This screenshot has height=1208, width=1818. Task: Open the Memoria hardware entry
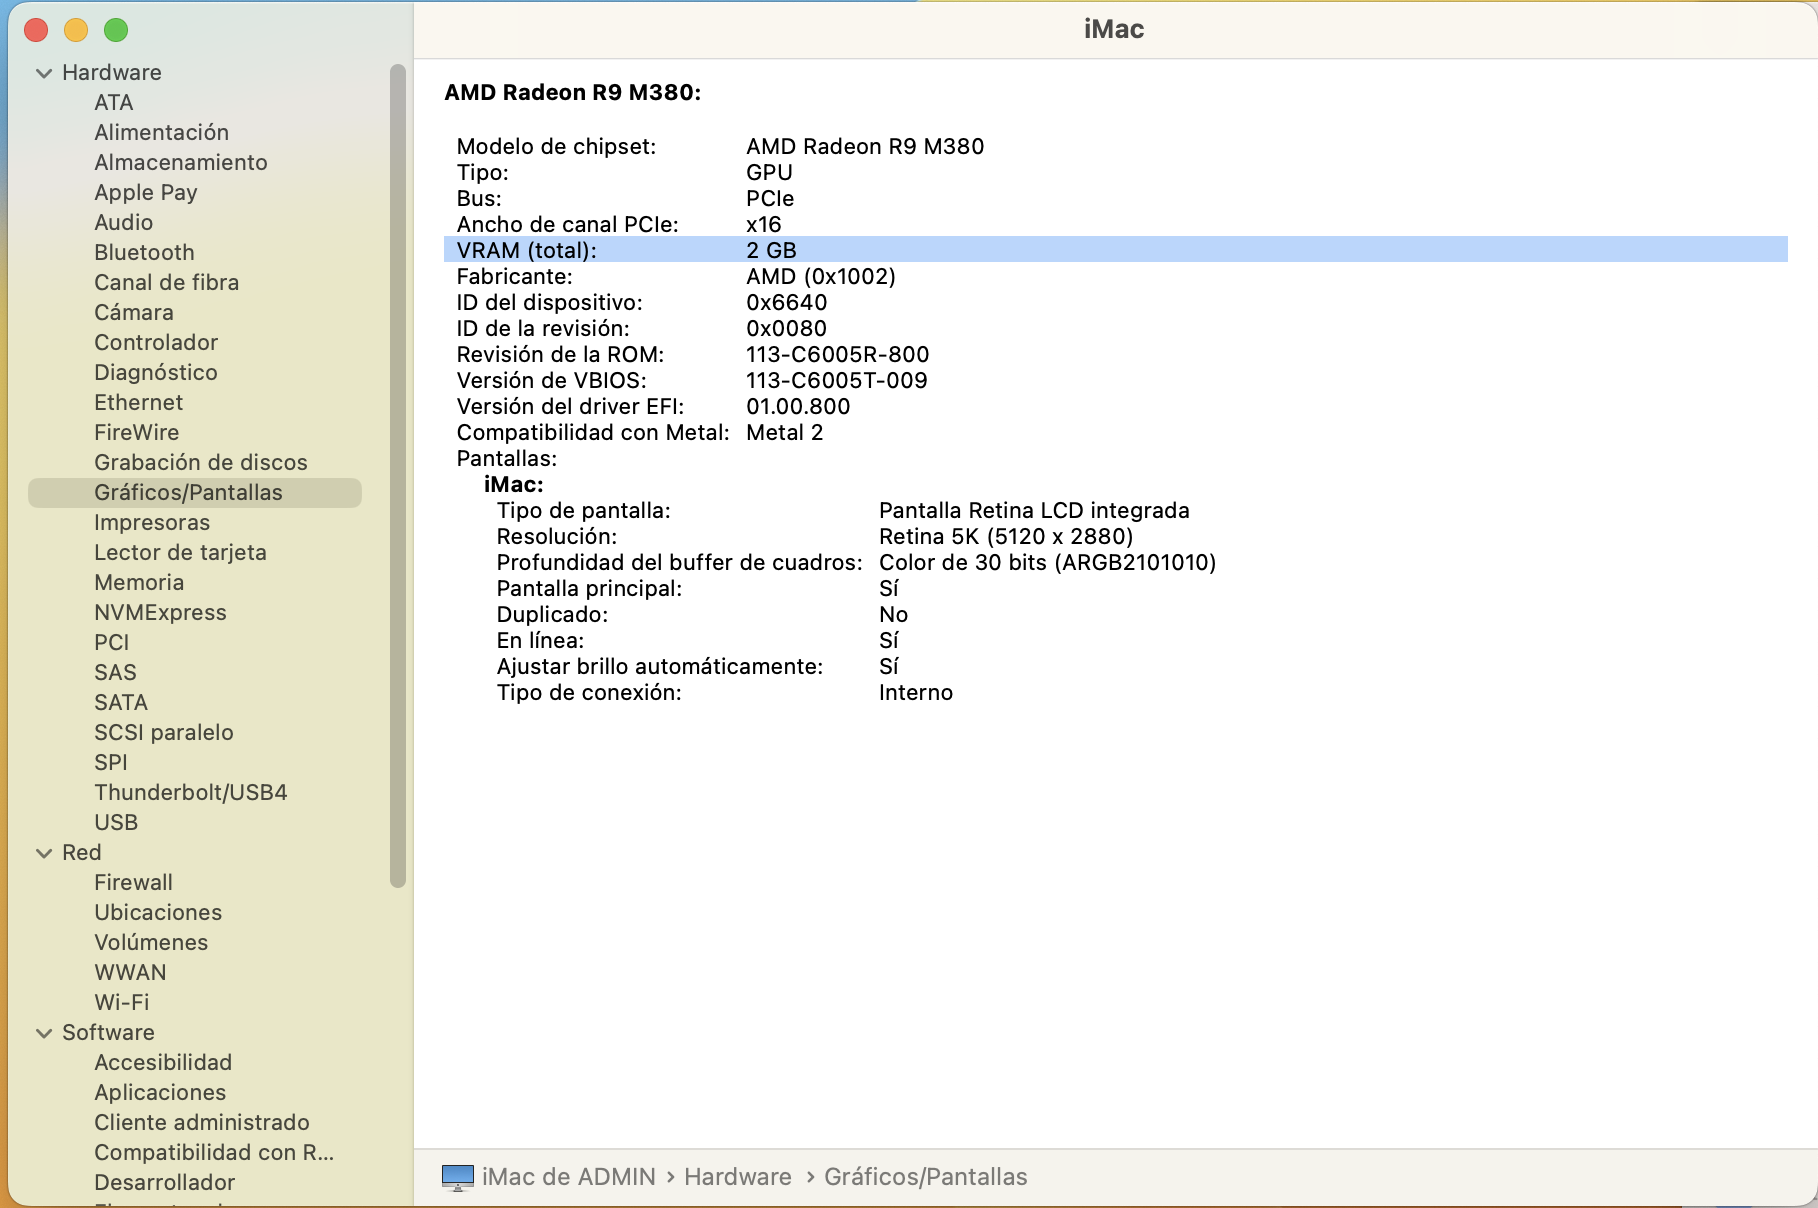point(139,582)
